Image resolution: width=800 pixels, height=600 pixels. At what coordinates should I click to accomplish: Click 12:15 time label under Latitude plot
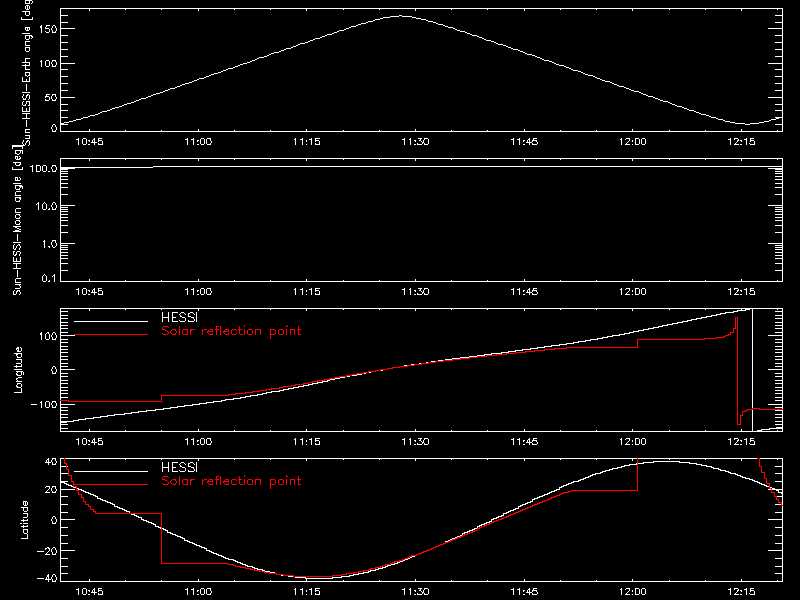click(x=741, y=592)
